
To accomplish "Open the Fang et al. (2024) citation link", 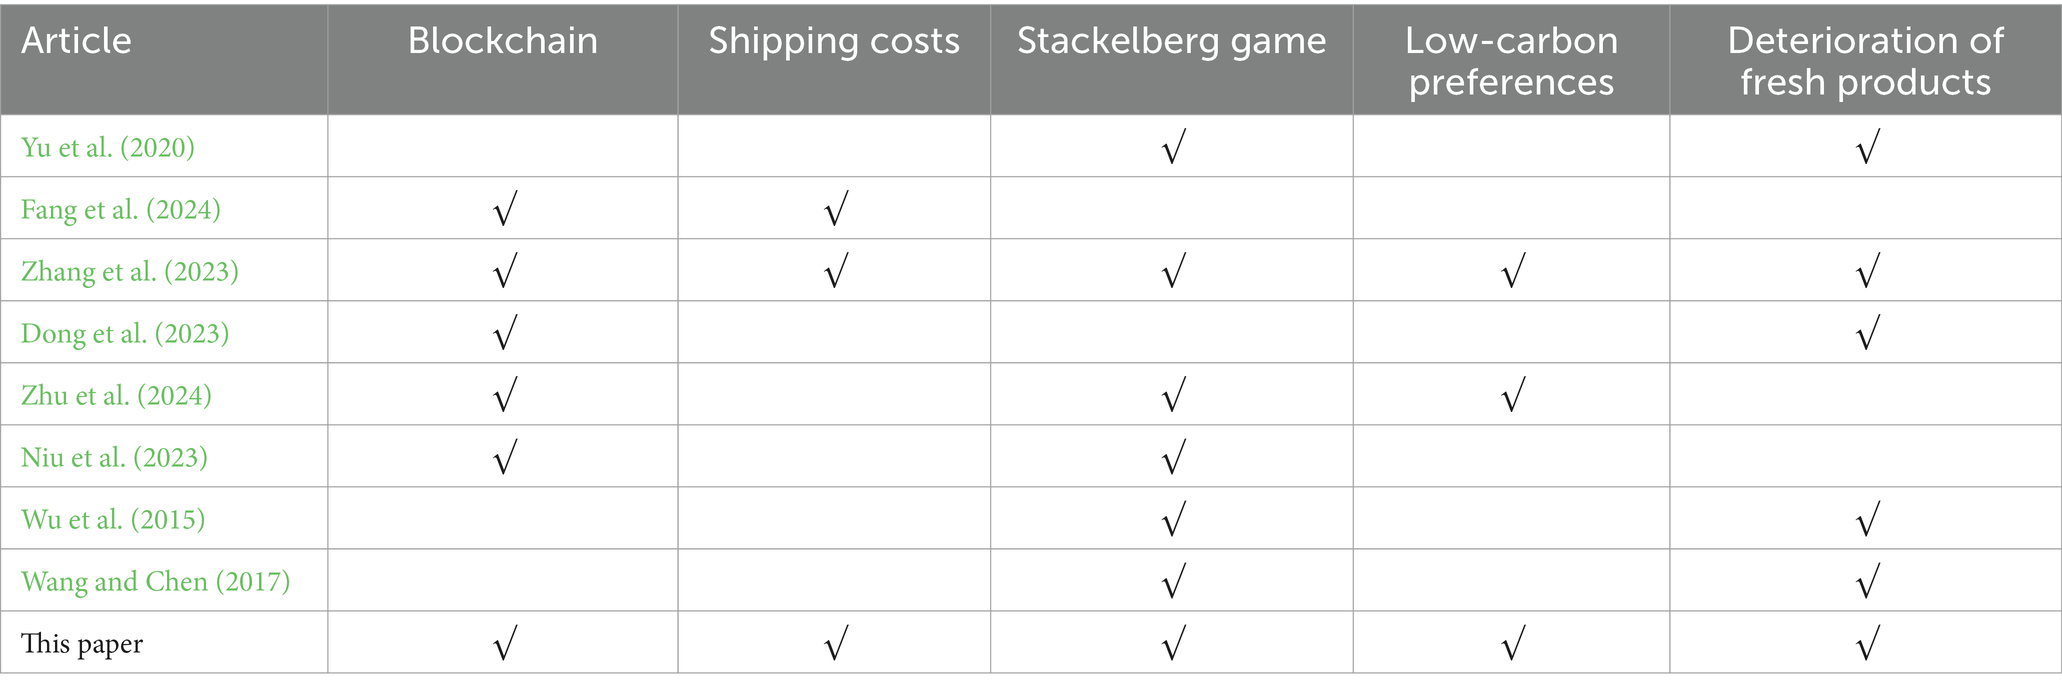I will coord(121,210).
